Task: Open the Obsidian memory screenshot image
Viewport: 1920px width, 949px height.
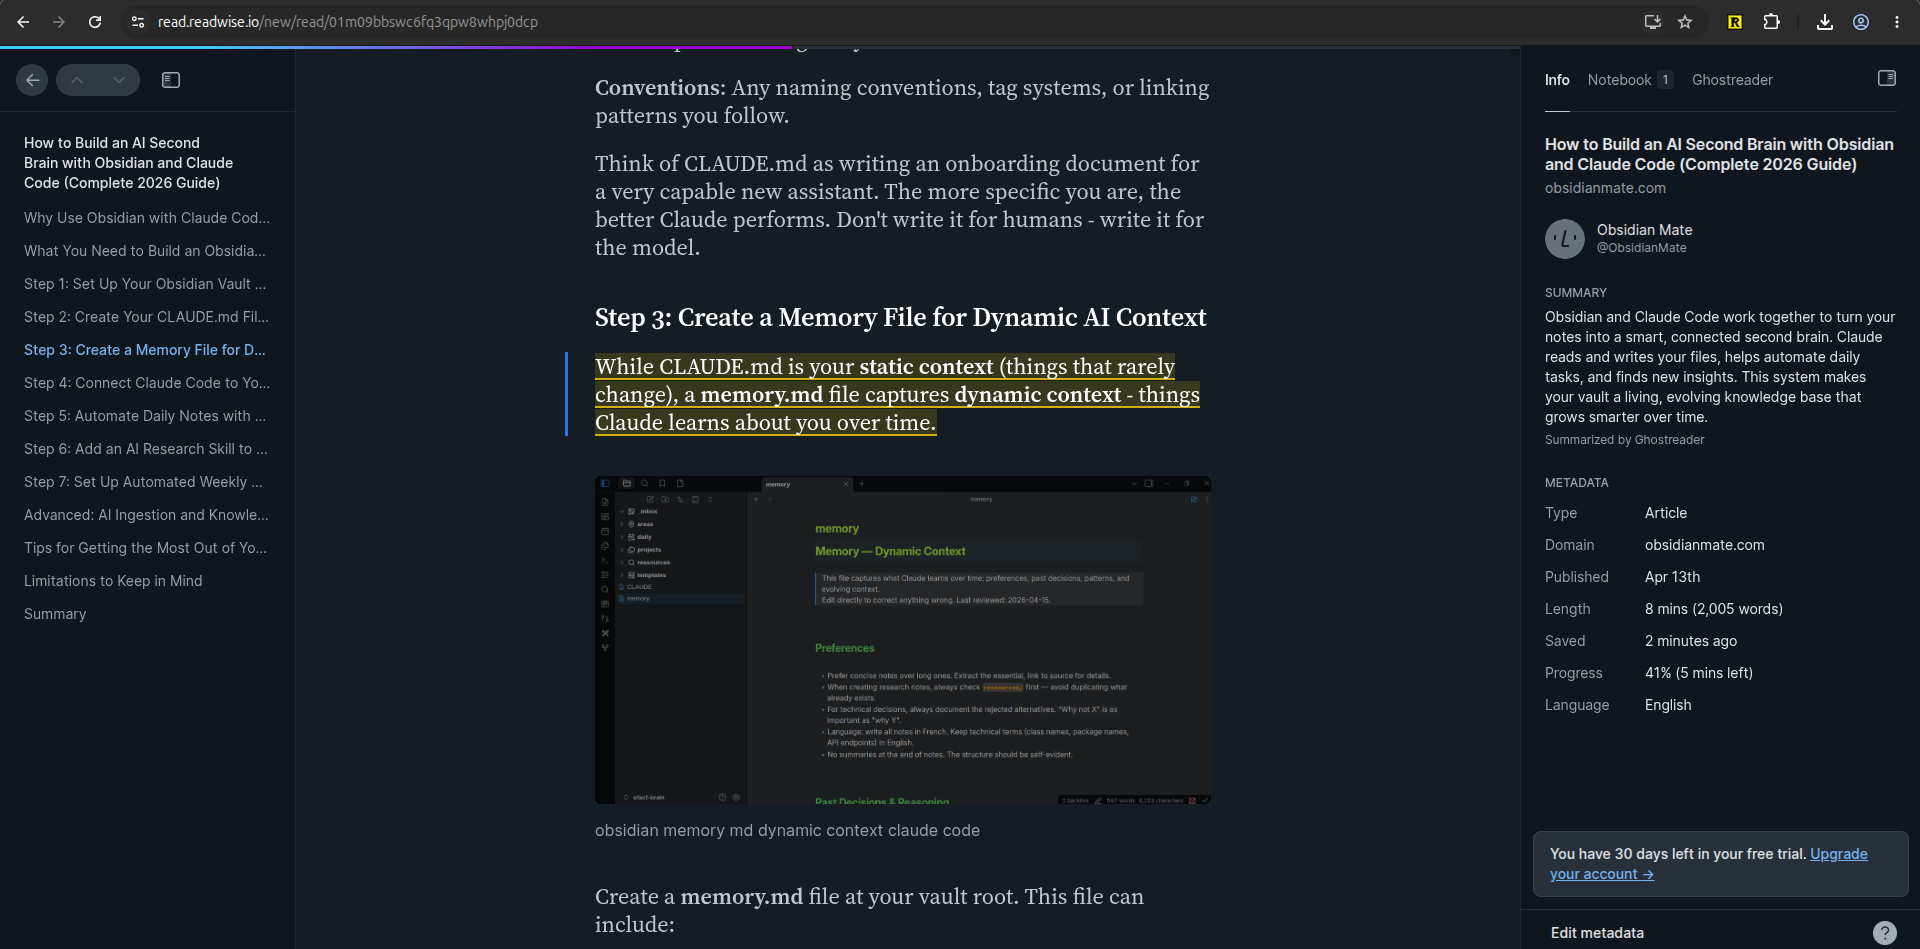Action: (903, 640)
